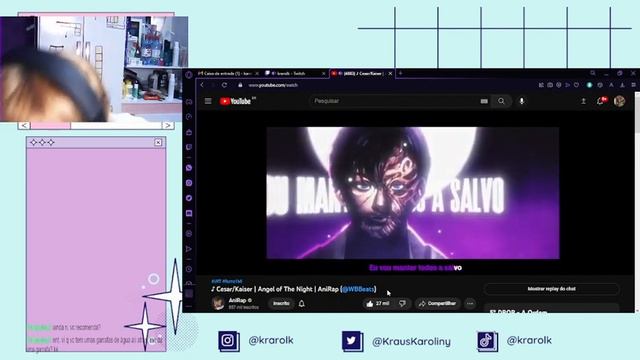The width and height of the screenshot is (640, 360).
Task: Open the Twitch panel in sidebar
Action: [189, 147]
